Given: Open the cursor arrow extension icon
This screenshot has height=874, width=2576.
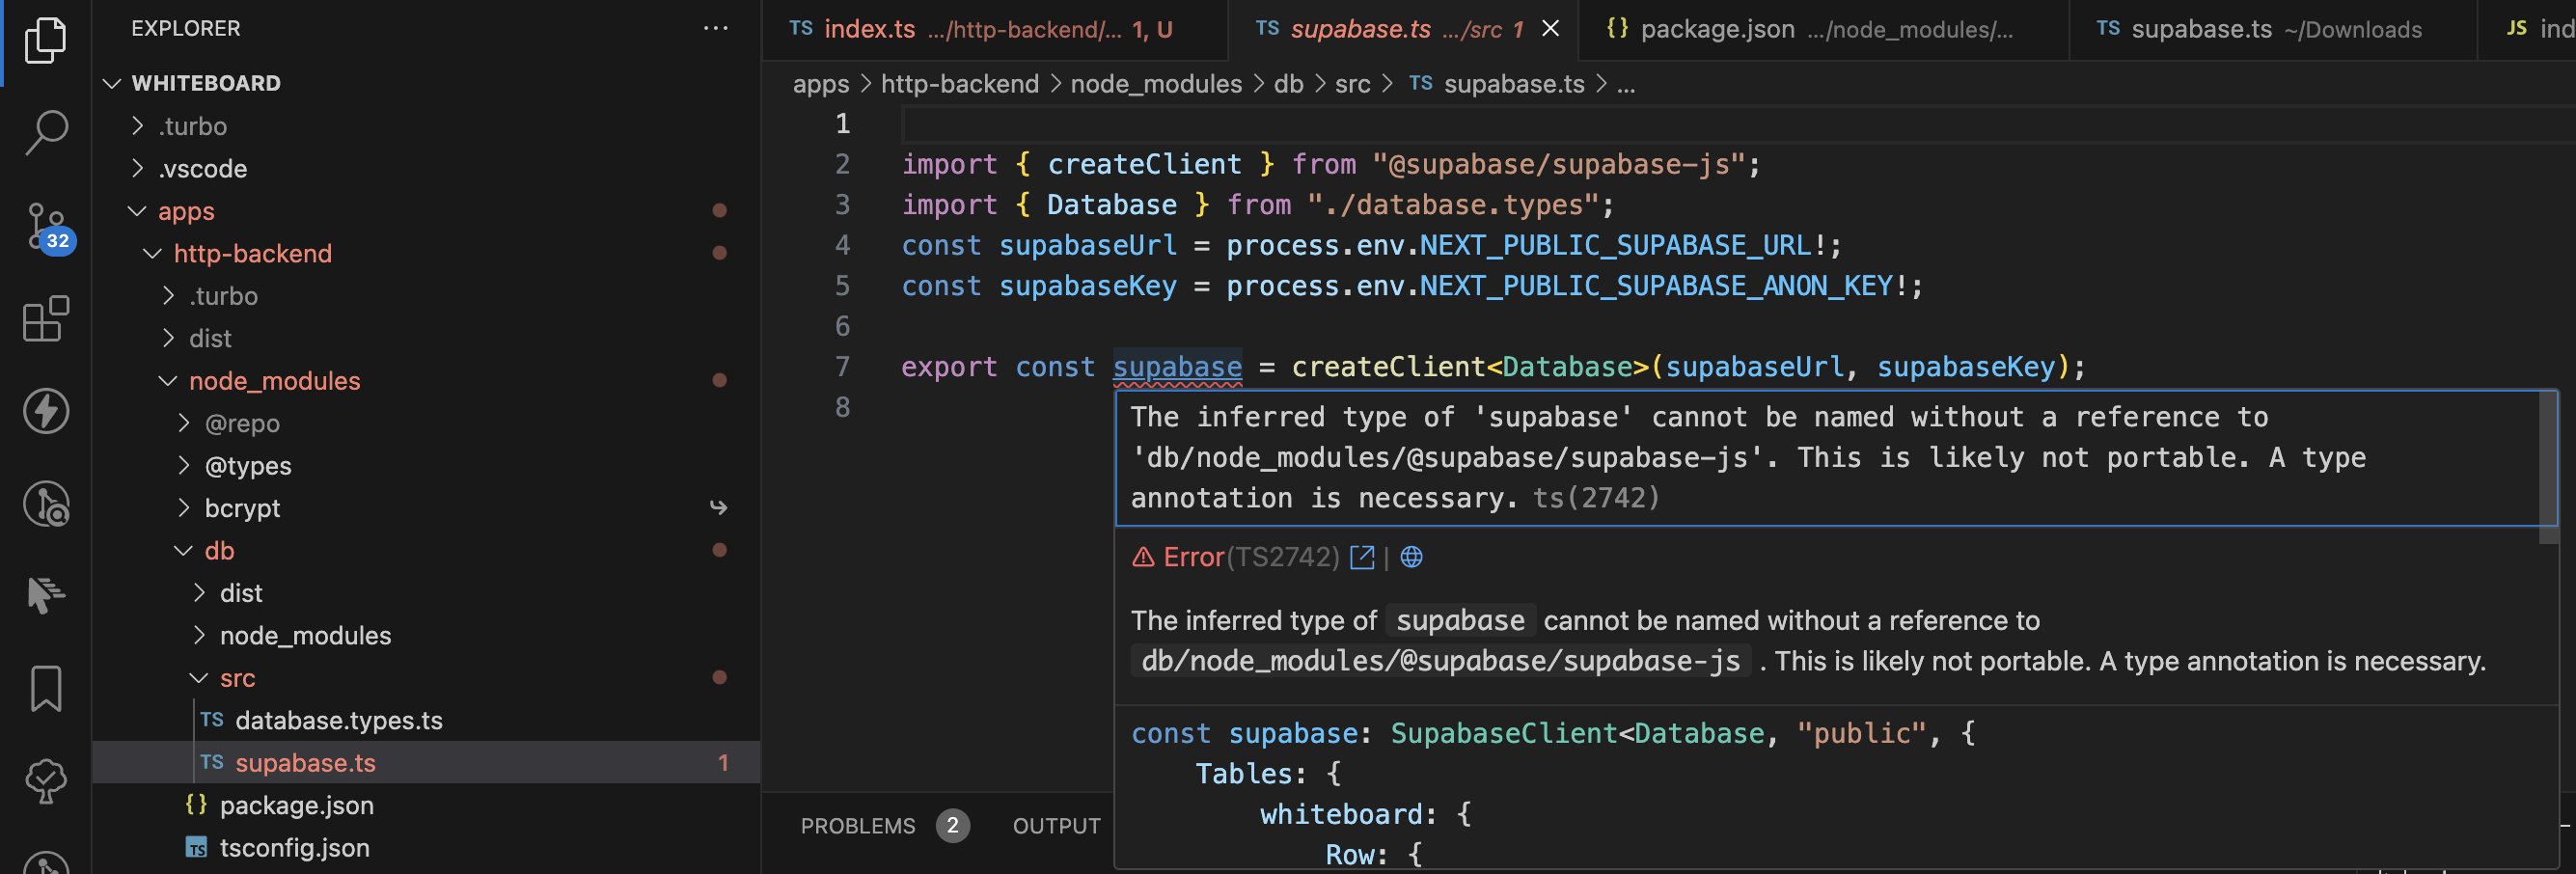Looking at the screenshot, I should [45, 595].
